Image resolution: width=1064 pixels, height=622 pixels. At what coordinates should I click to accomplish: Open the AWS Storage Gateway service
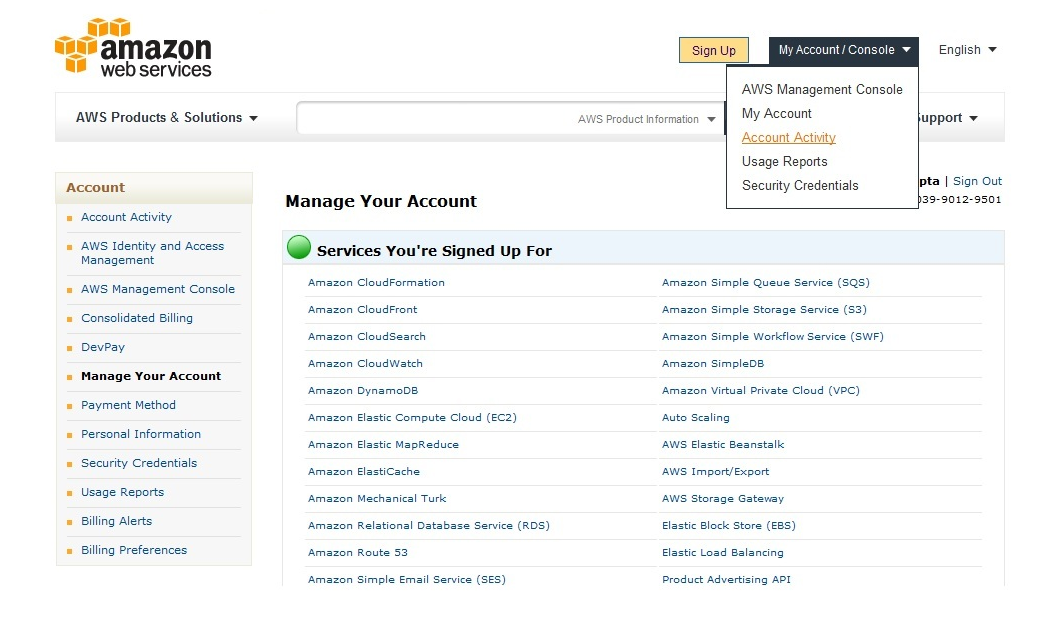(723, 498)
